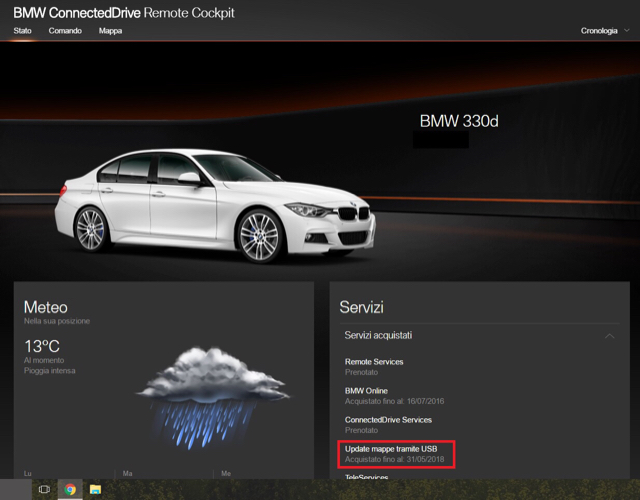Screen dimensions: 640x500
Task: Select the partially visible TeleServices entry
Action: (366, 476)
